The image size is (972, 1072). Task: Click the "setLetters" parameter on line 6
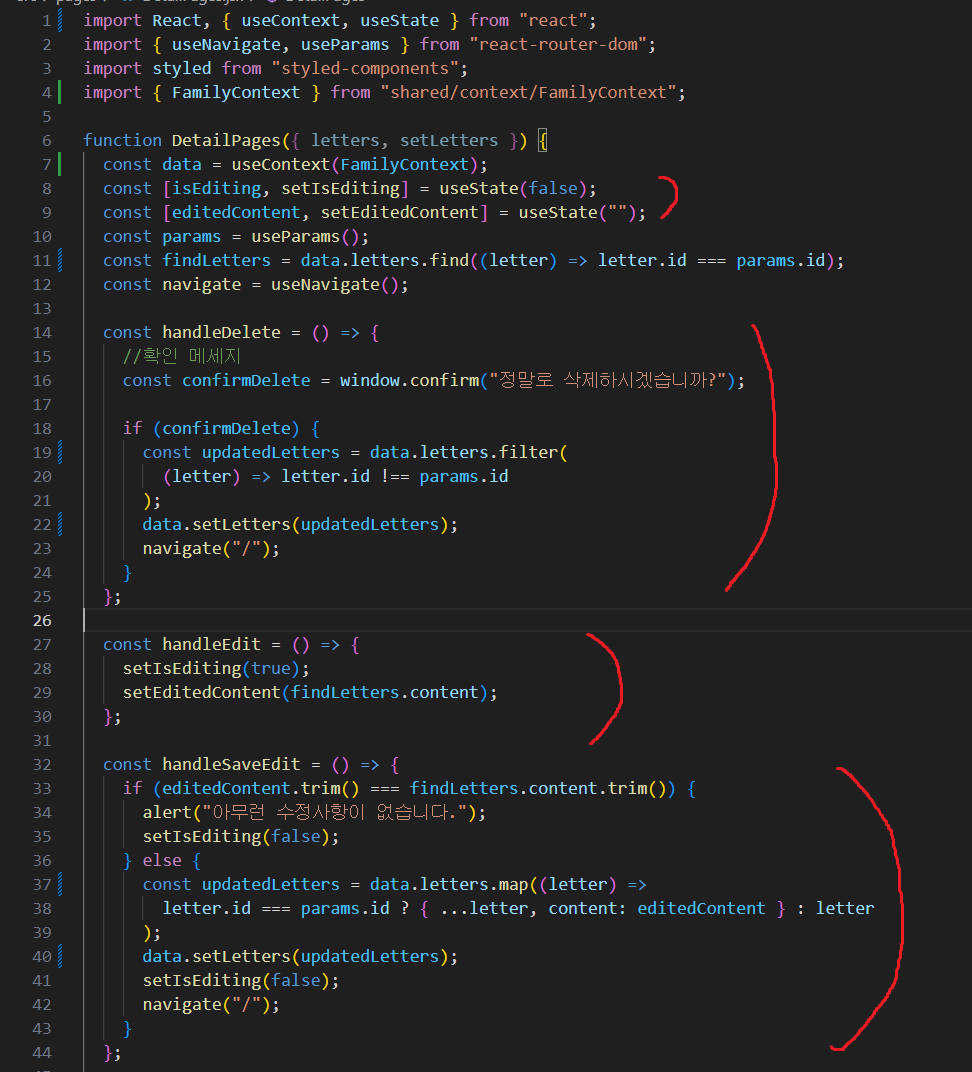pyautogui.click(x=449, y=140)
